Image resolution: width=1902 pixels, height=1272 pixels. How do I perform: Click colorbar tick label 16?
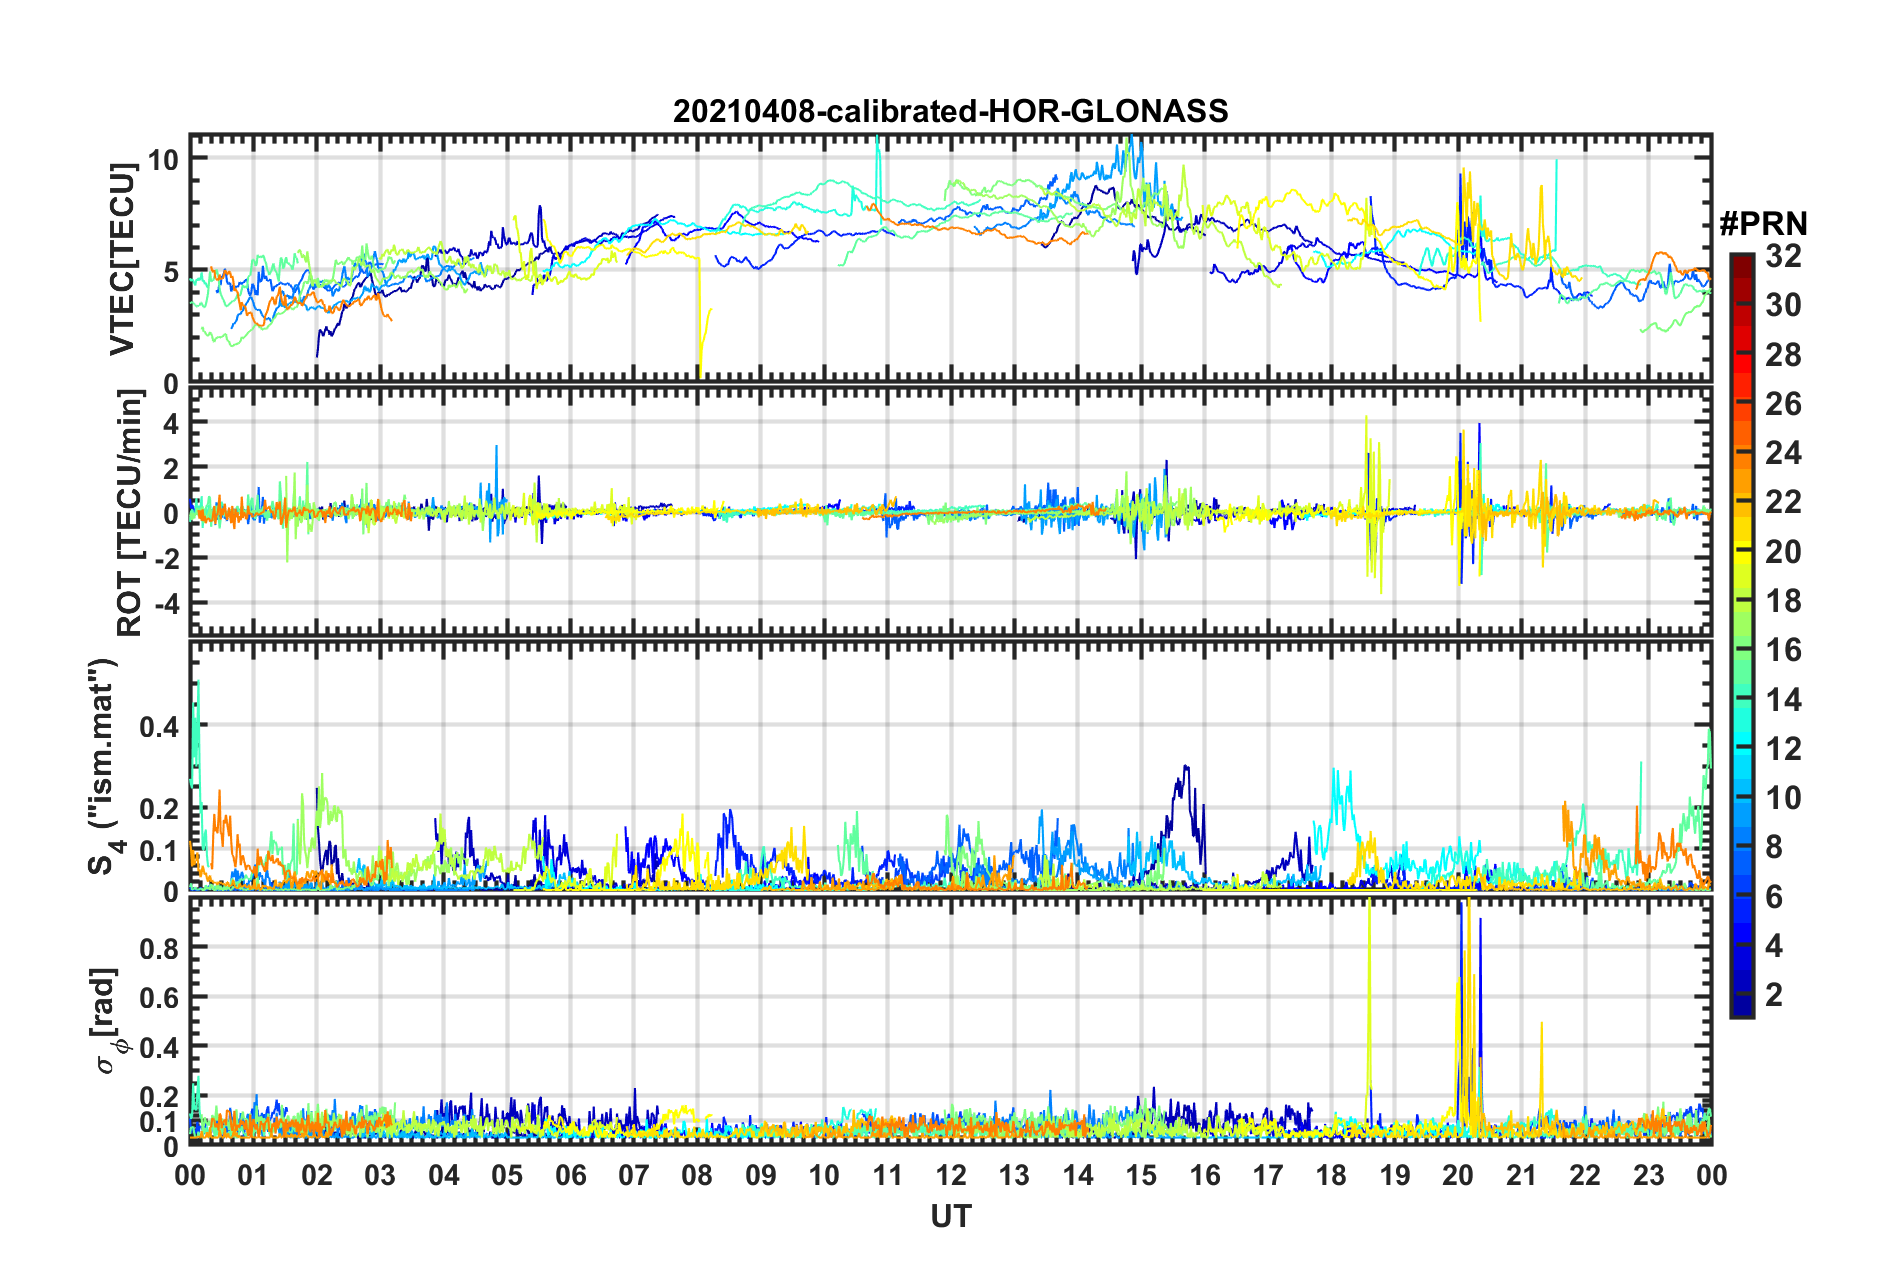pyautogui.click(x=1783, y=650)
